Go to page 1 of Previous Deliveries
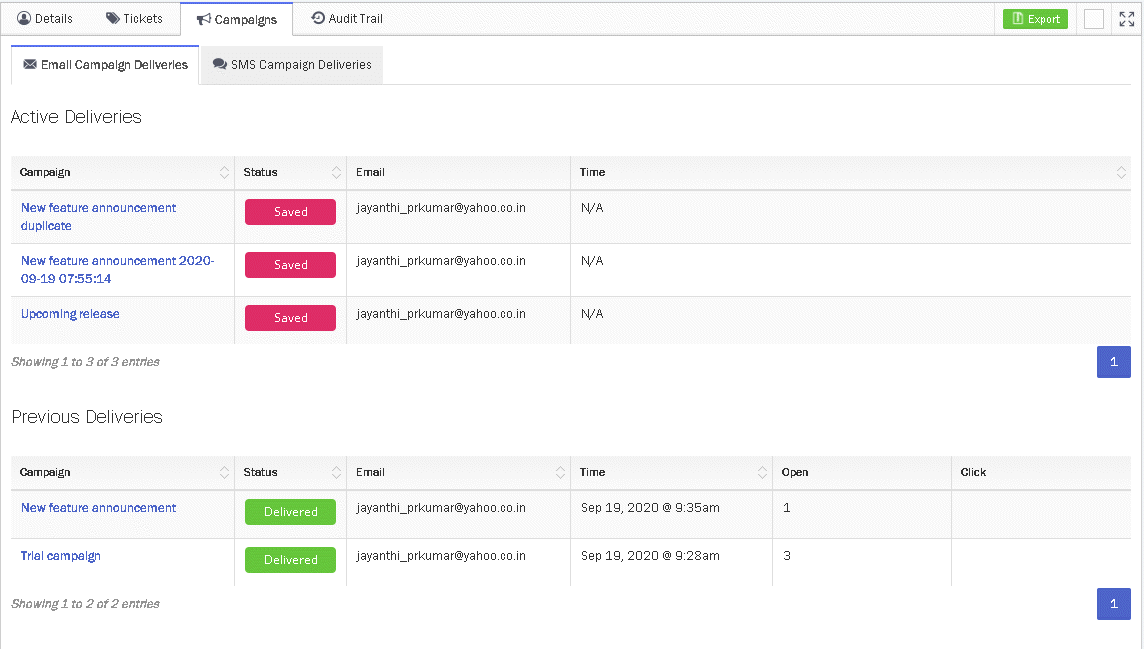Viewport: 1144px width, 649px height. (1113, 603)
